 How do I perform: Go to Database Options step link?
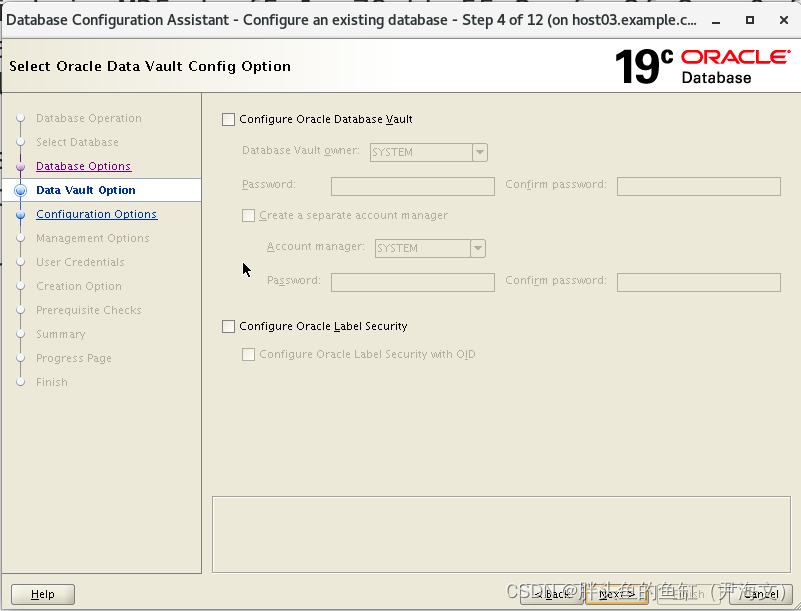coord(84,166)
